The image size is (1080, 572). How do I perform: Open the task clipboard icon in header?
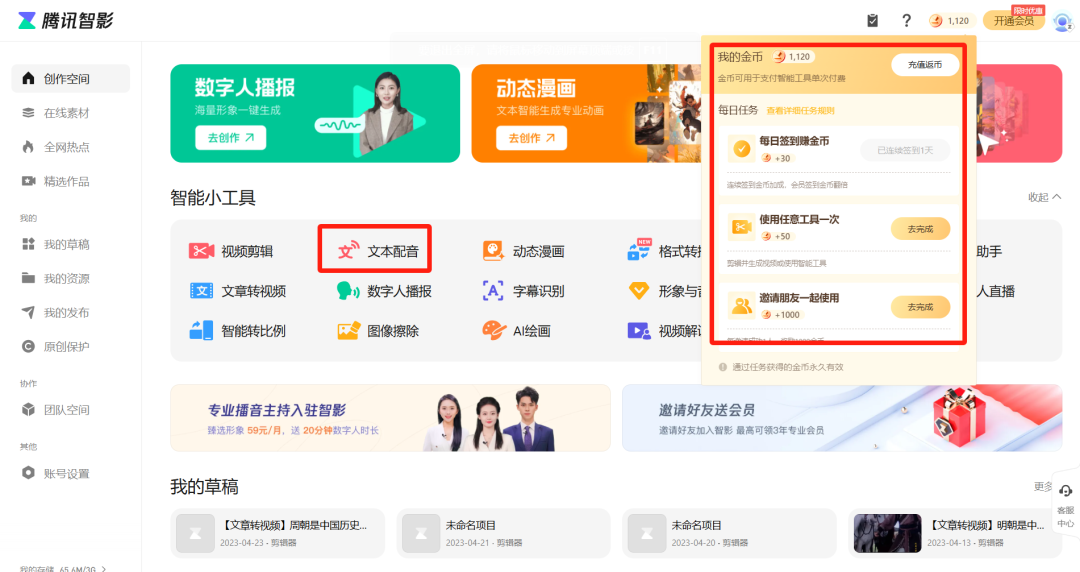tap(873, 21)
